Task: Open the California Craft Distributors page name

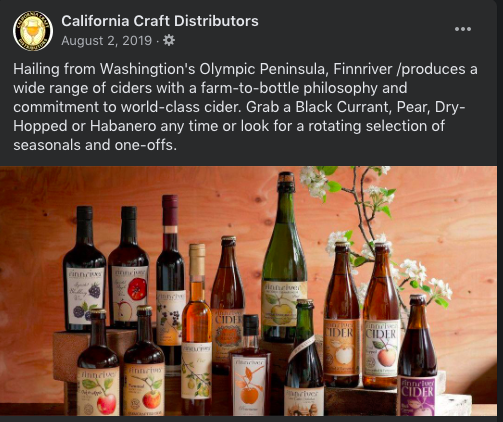Action: [x=160, y=21]
